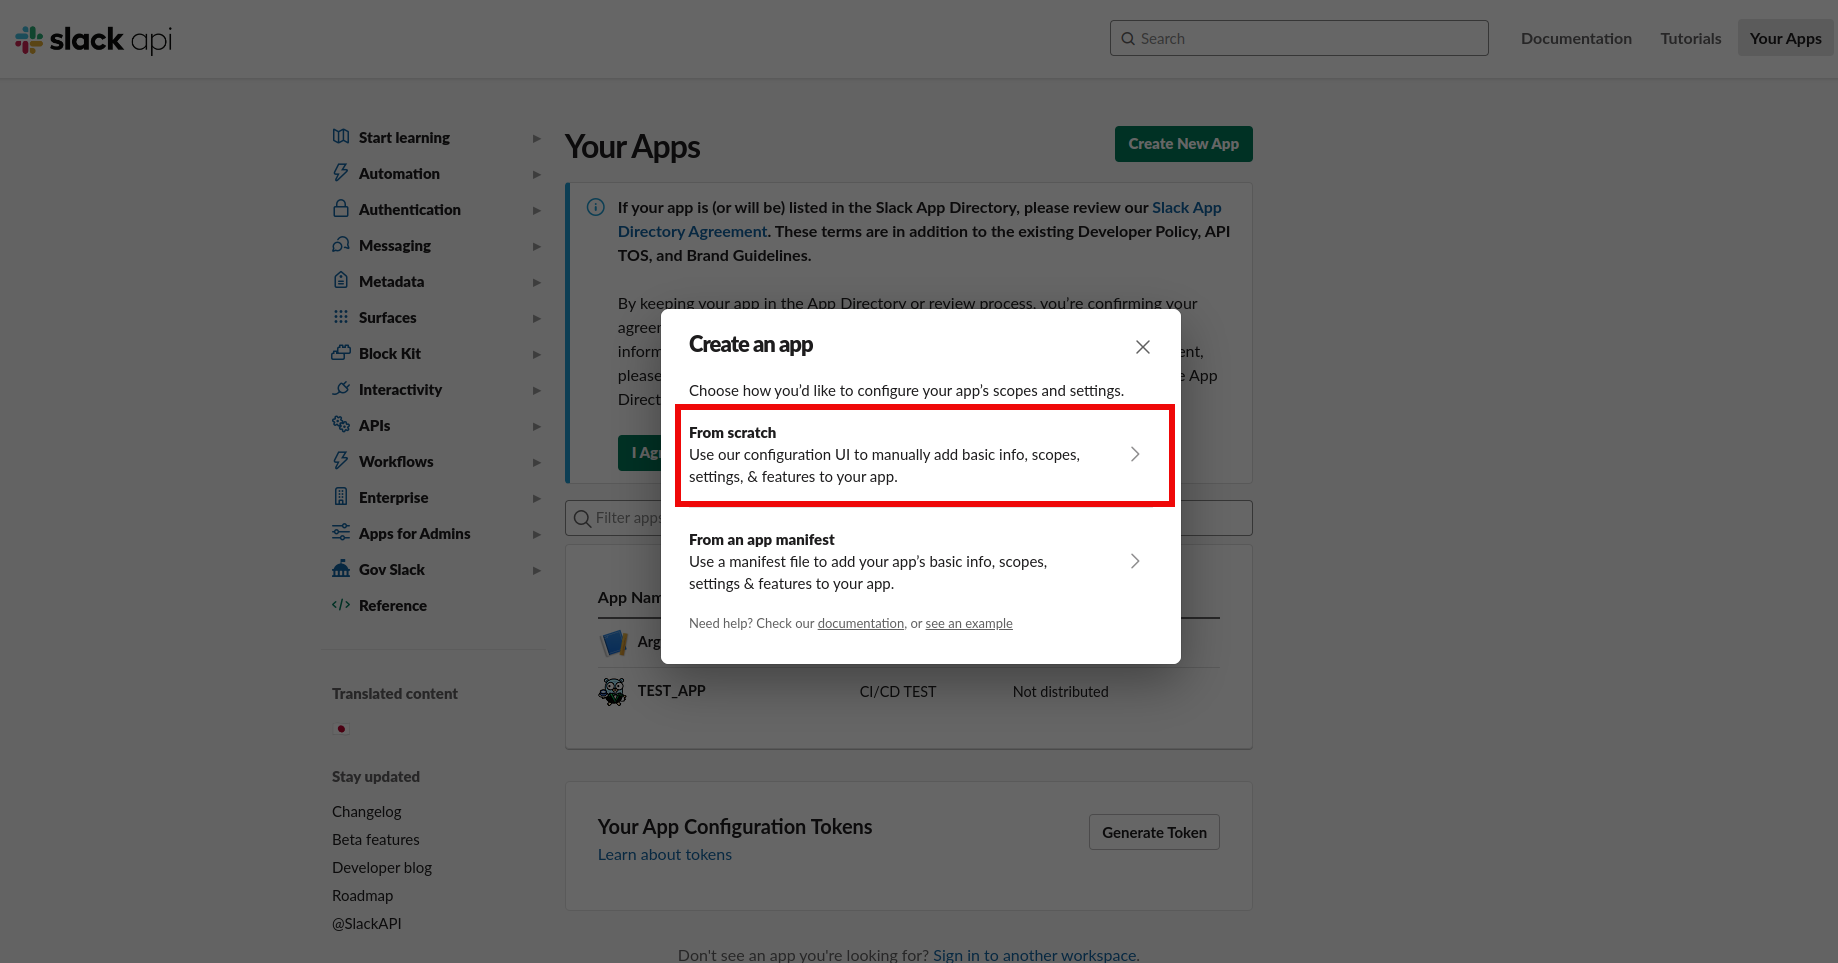
Task: Close the Create an app dialog
Action: (x=1143, y=347)
